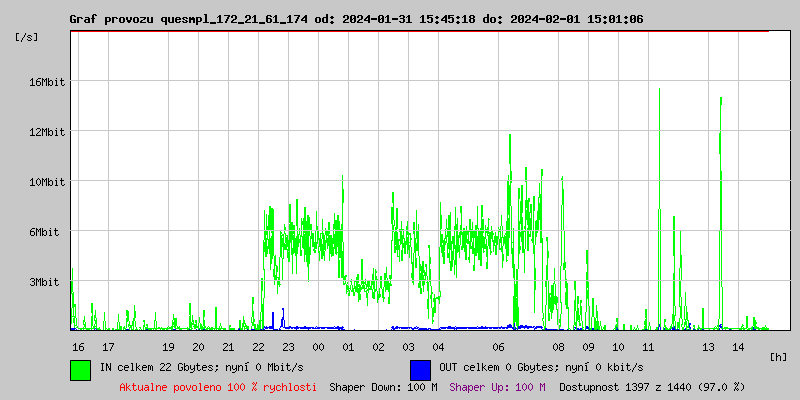This screenshot has height=400, width=800.
Task: Select the 16Mbit label on the y-axis
Action: [x=46, y=82]
